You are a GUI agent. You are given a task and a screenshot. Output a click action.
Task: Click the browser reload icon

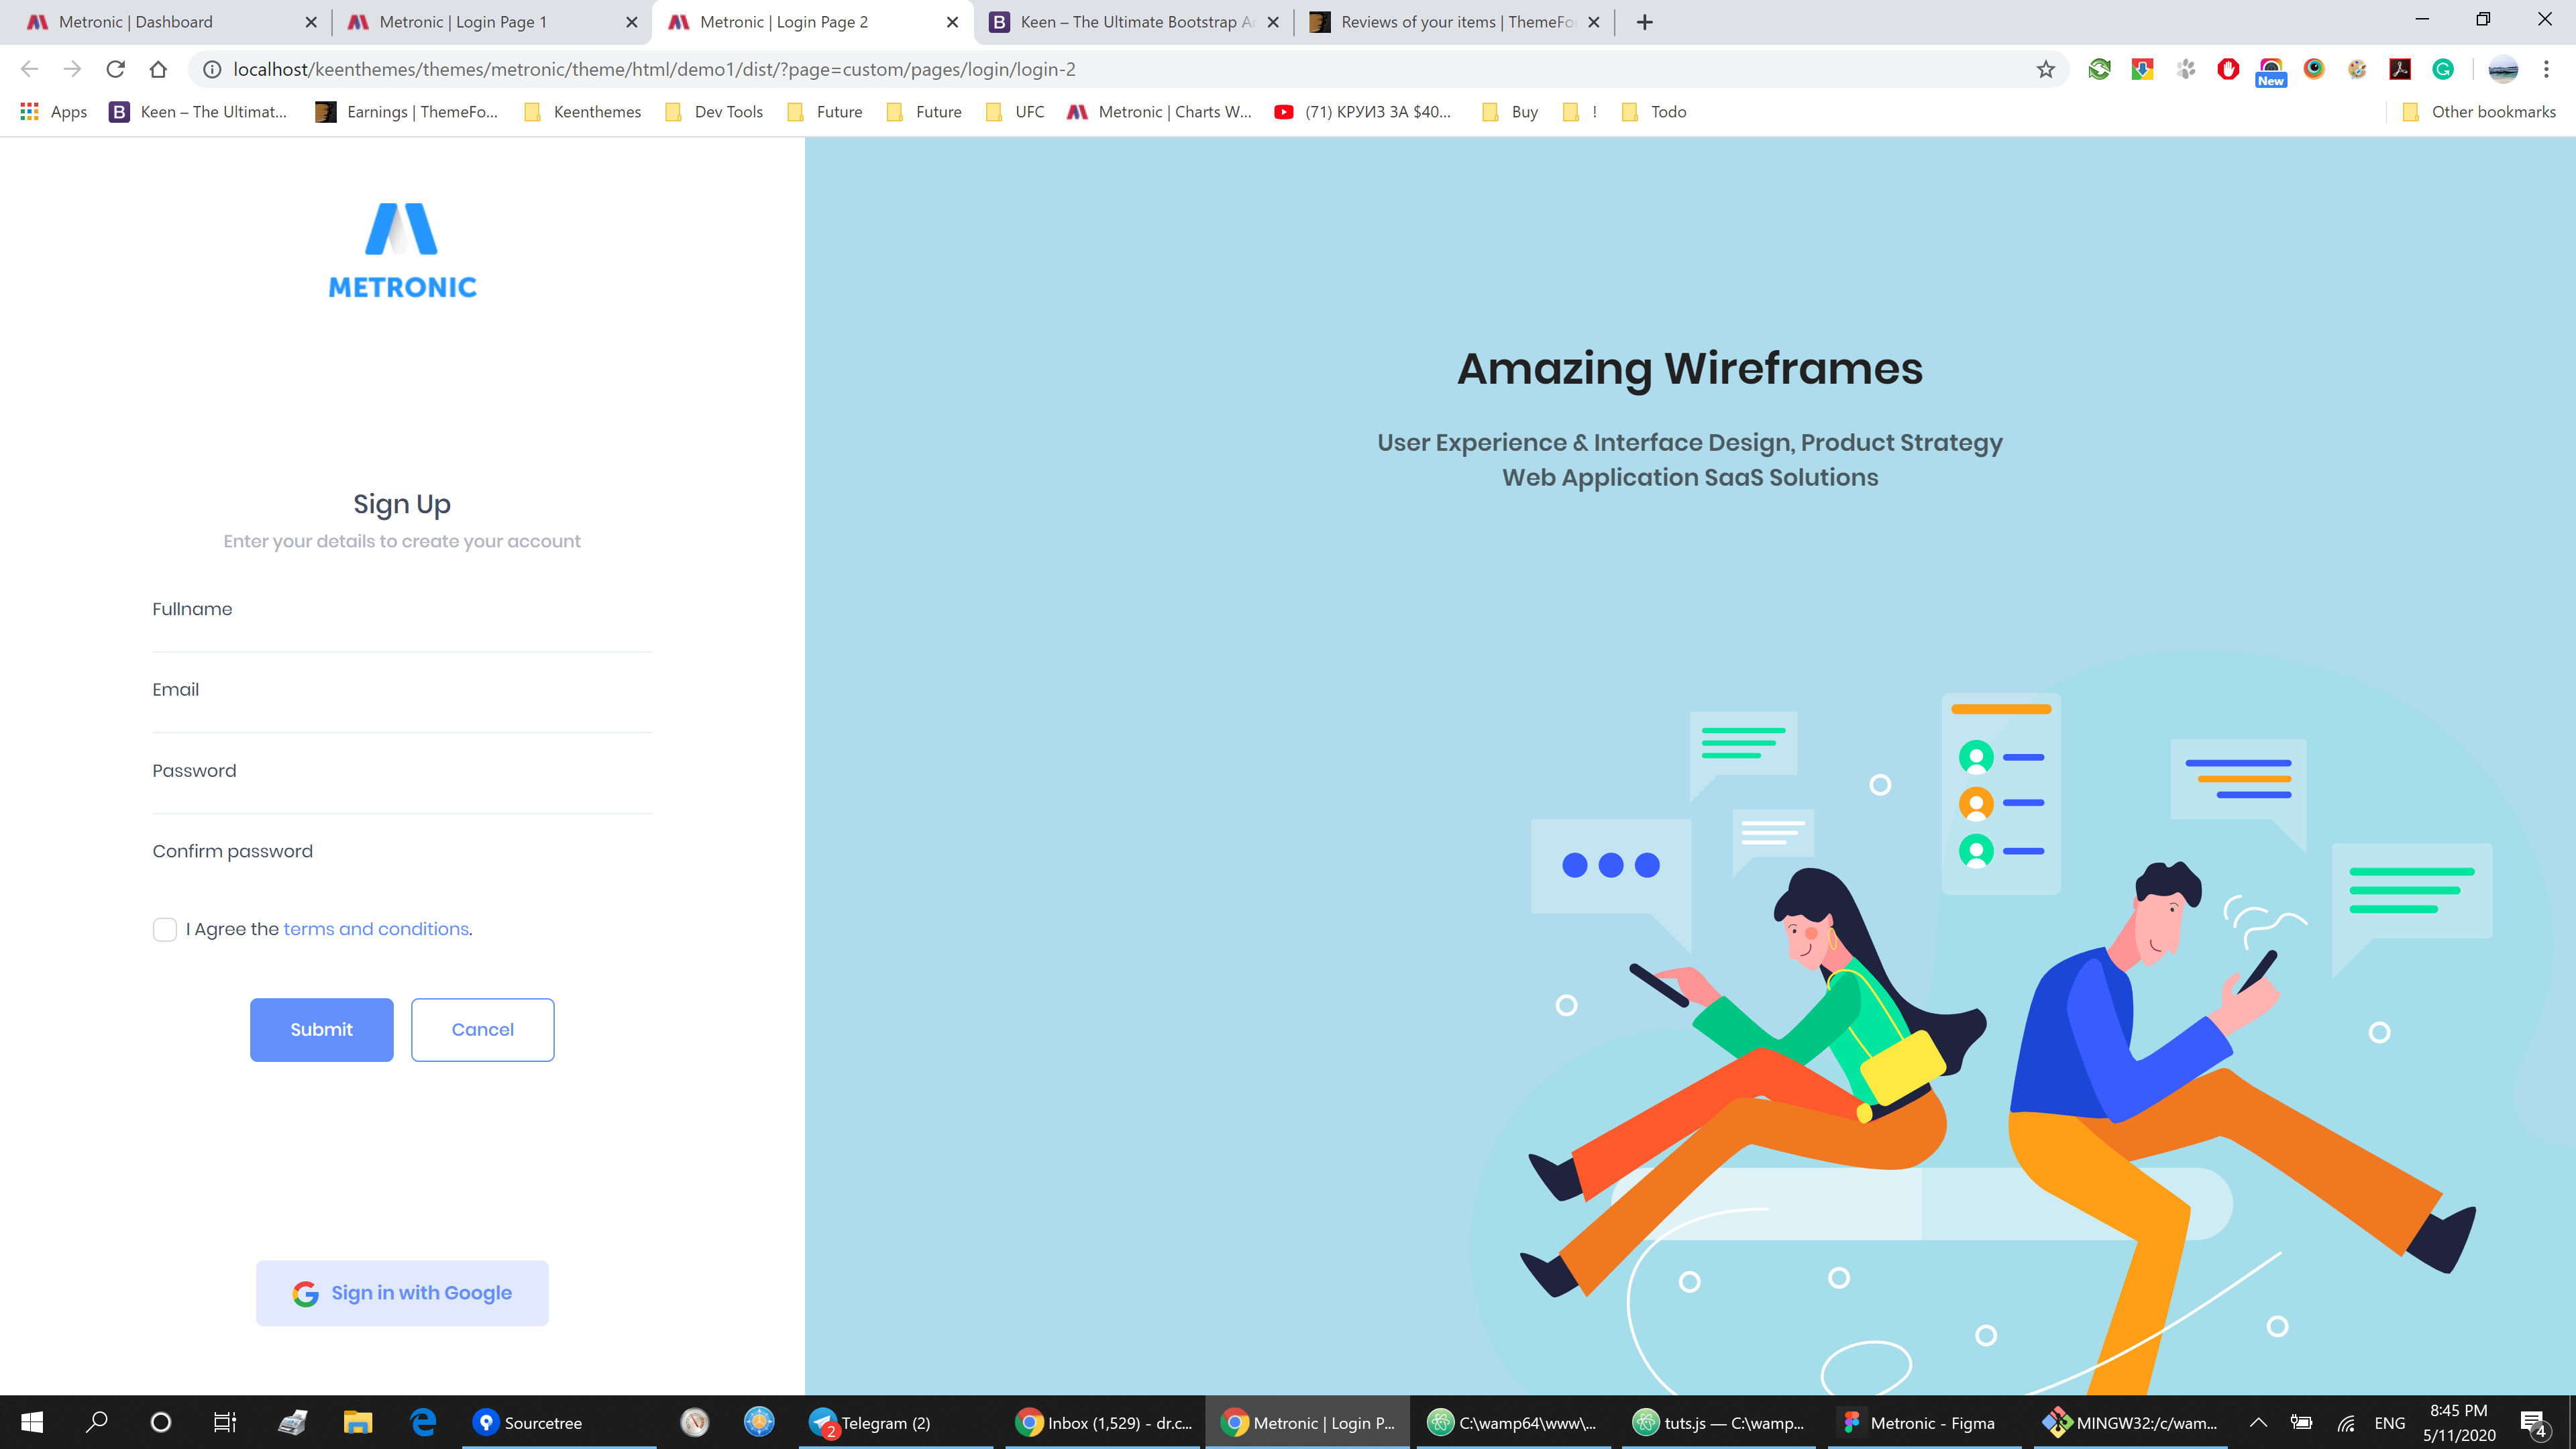pyautogui.click(x=115, y=69)
